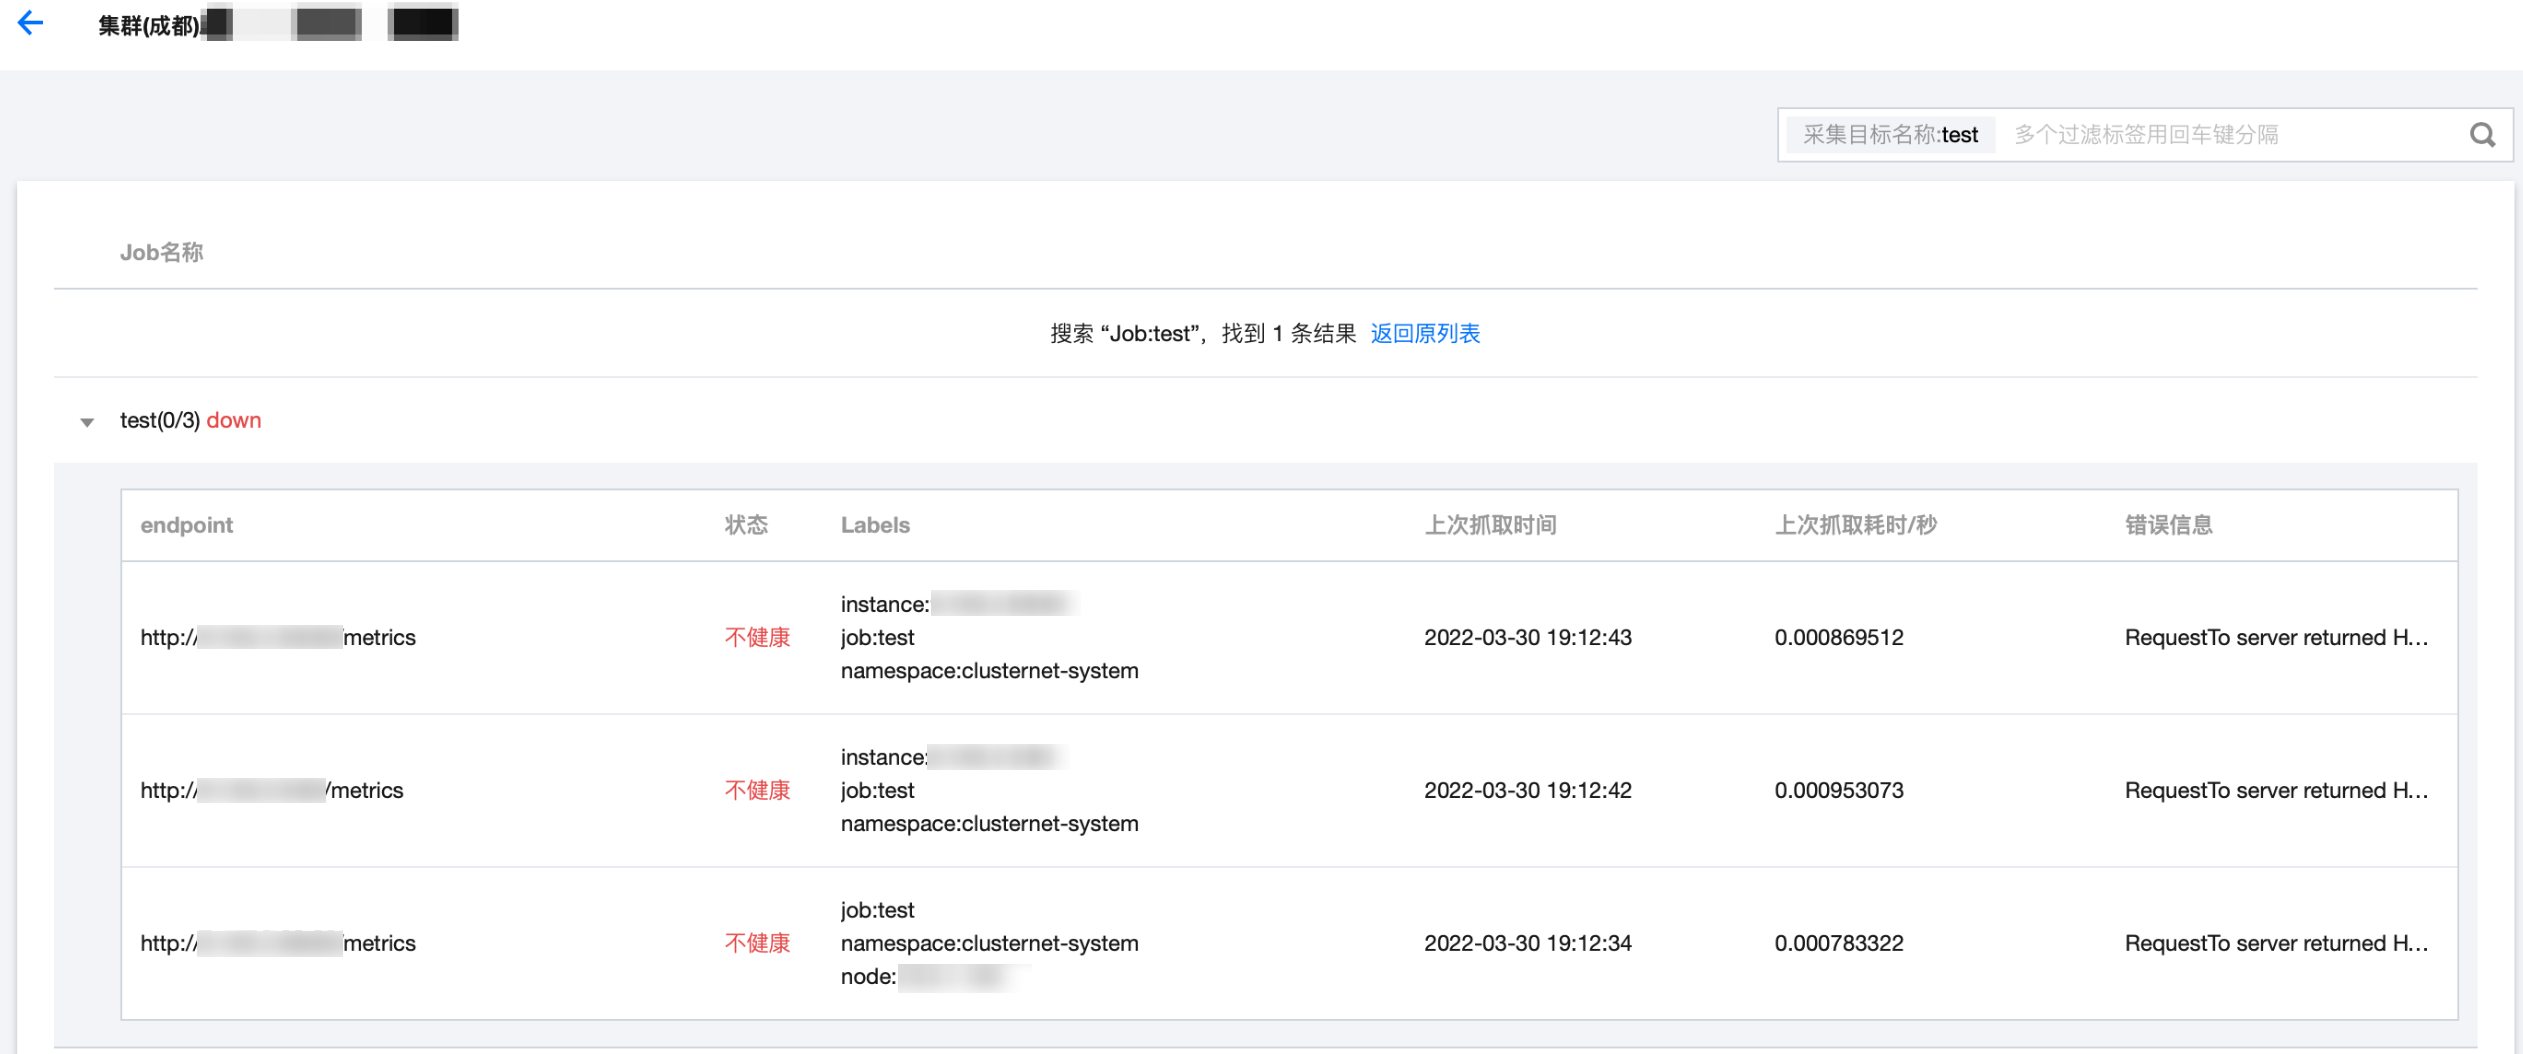Screen dimensions: 2523x1054
Task: Select endpoint of row scraped at 19:12:34
Action: pos(278,943)
